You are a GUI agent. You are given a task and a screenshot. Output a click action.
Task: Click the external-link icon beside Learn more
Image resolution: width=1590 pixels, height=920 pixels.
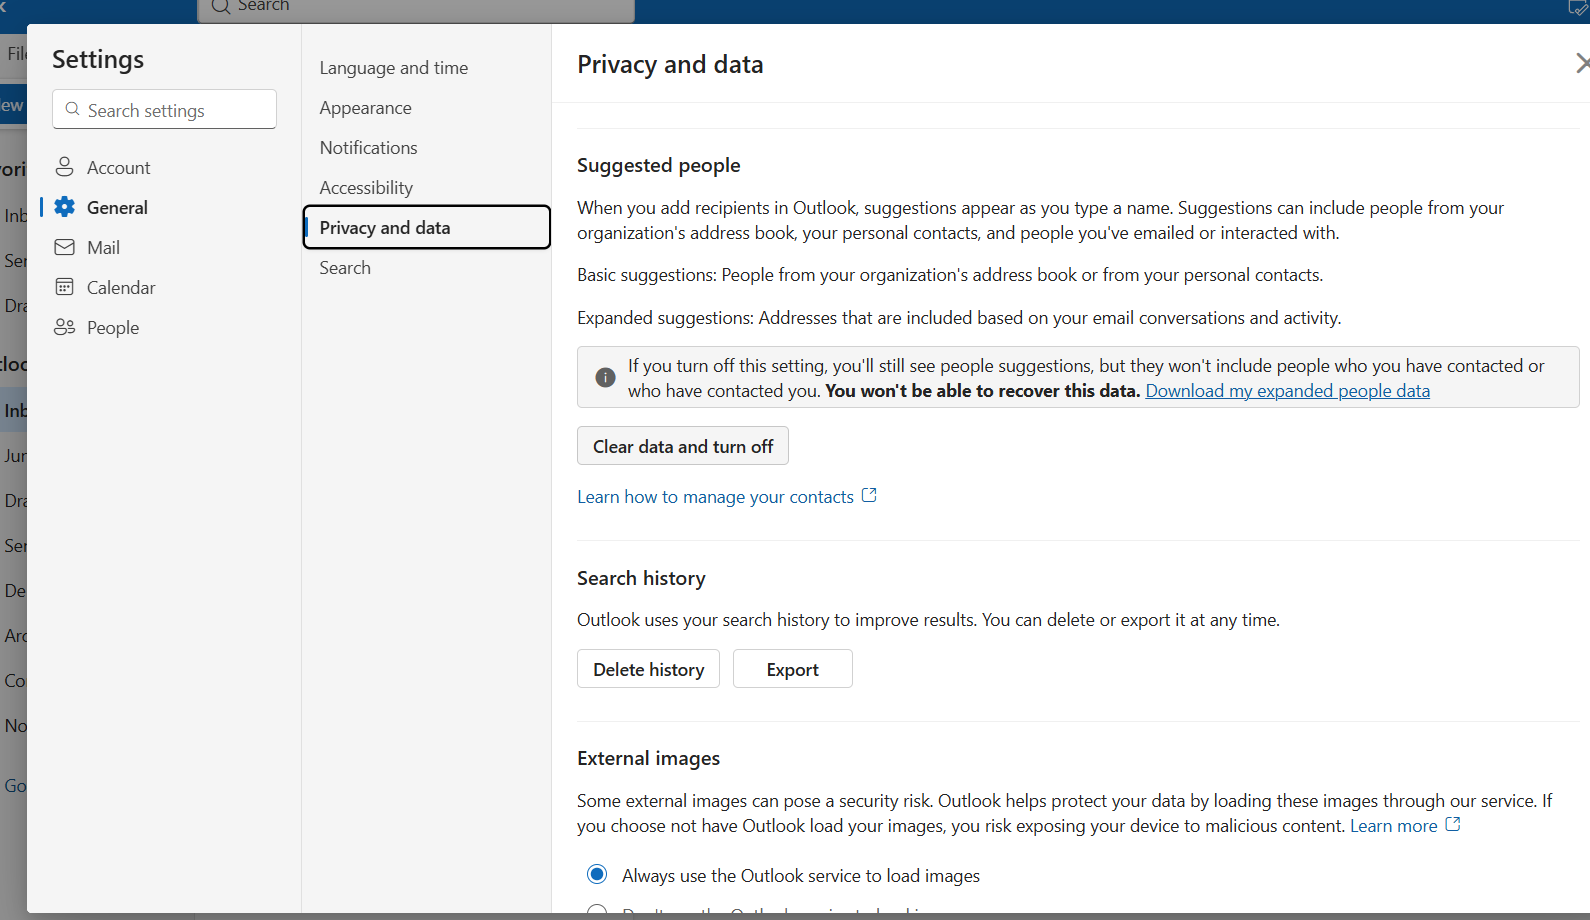click(x=1453, y=825)
